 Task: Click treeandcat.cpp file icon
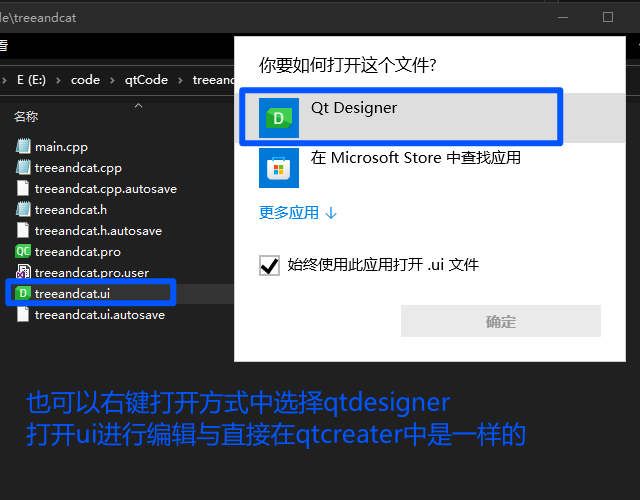click(x=23, y=167)
